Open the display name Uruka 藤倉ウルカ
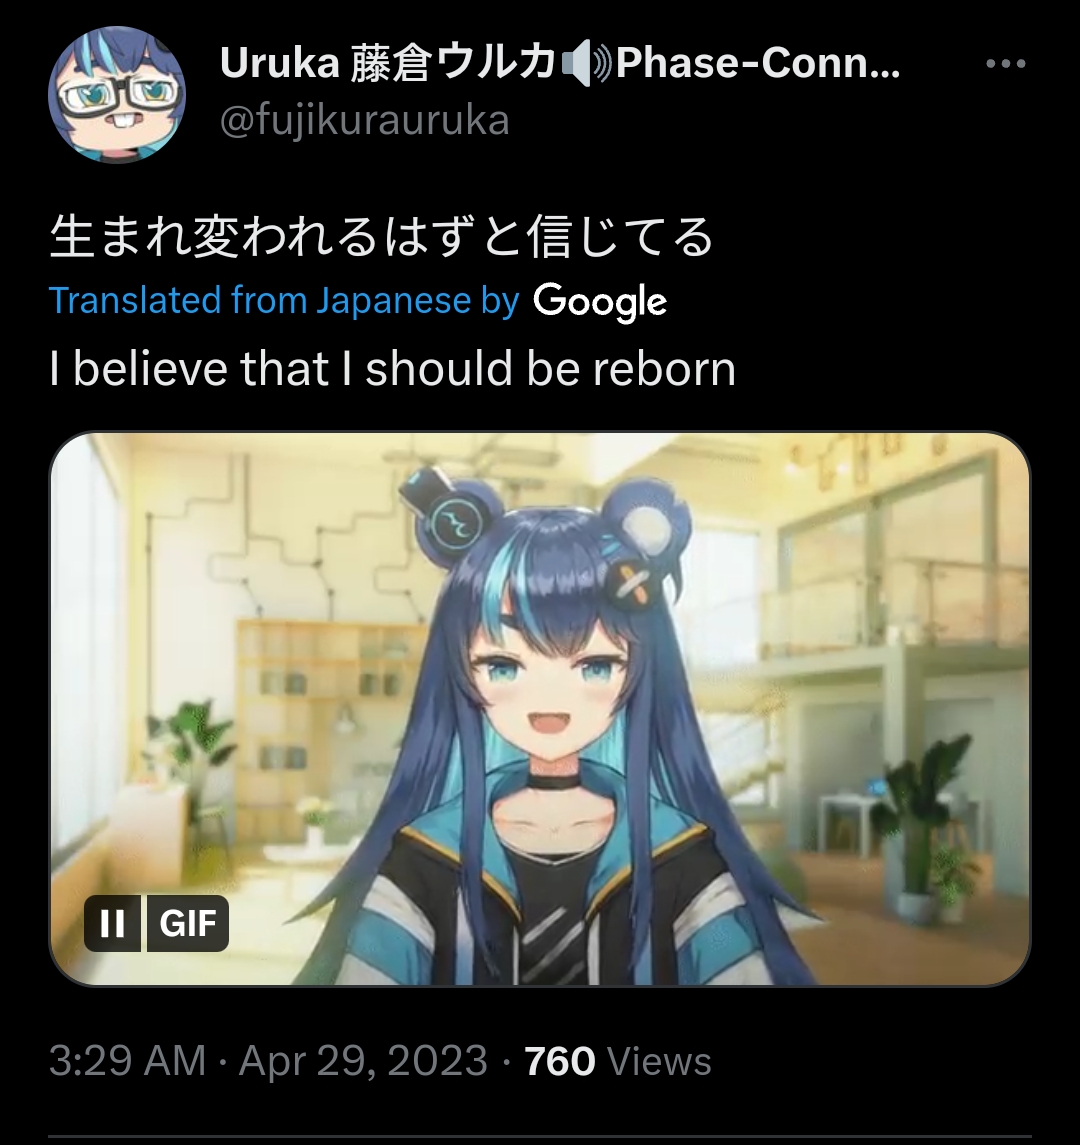1080x1145 pixels. 388,64
